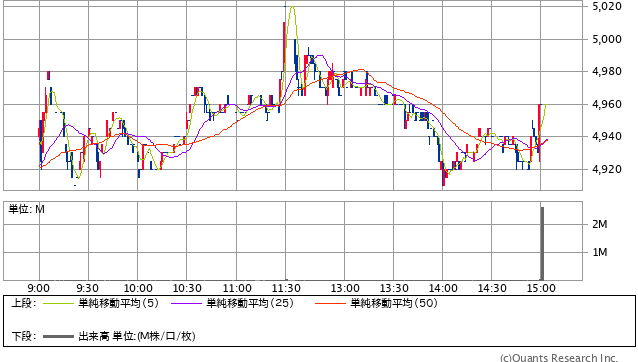Click the (c)Quants Research Inc. credit text
The width and height of the screenshot is (638, 362).
pos(559,358)
